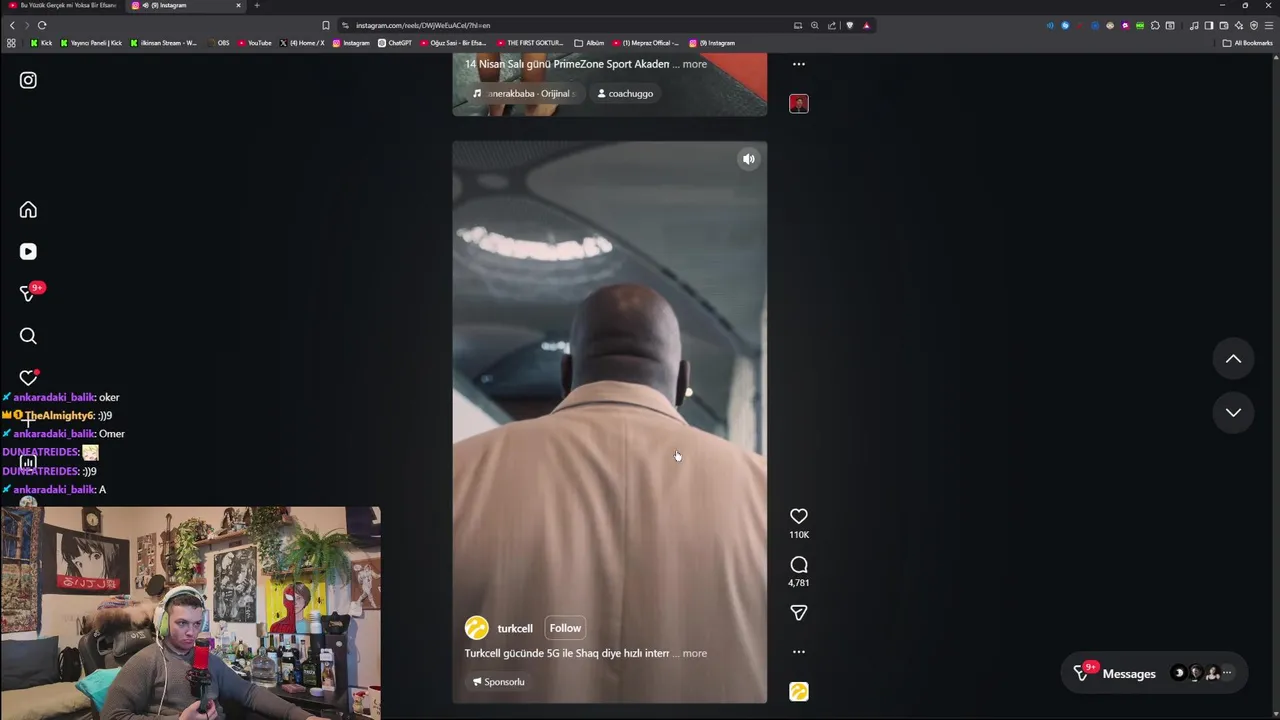Open the Albüm bookmarks folder
This screenshot has height=720, width=1280.
(x=589, y=43)
